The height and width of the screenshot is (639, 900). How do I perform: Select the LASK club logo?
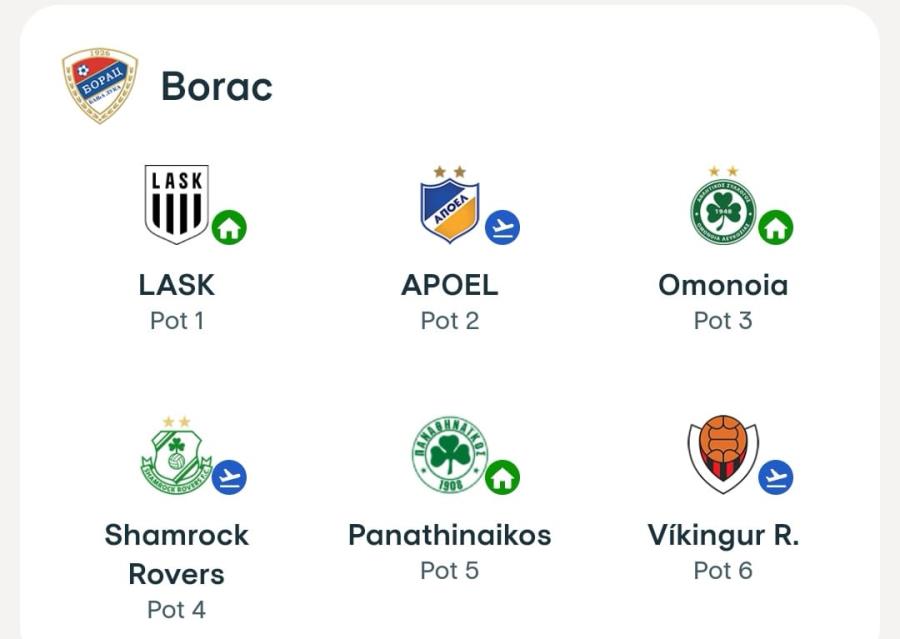[x=176, y=204]
